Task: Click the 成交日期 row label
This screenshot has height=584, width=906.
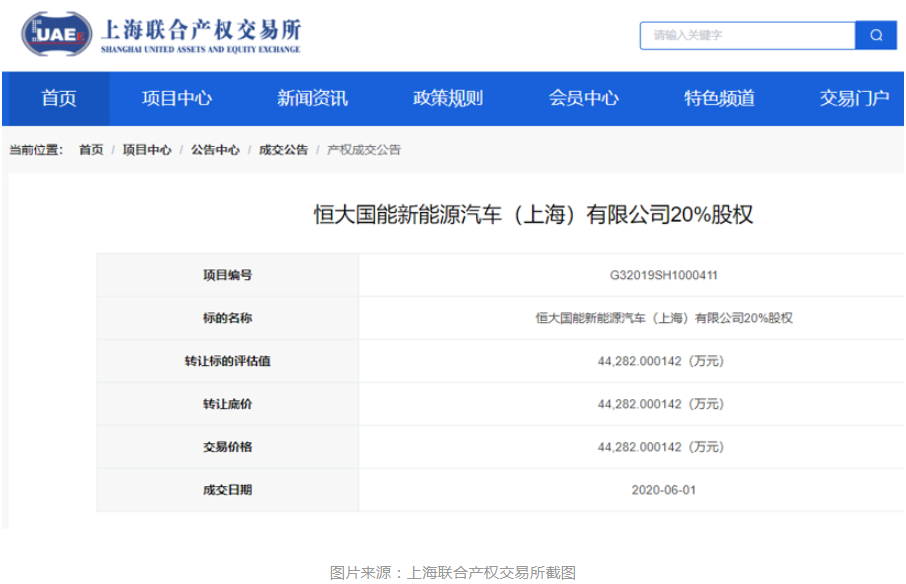Action: [227, 490]
